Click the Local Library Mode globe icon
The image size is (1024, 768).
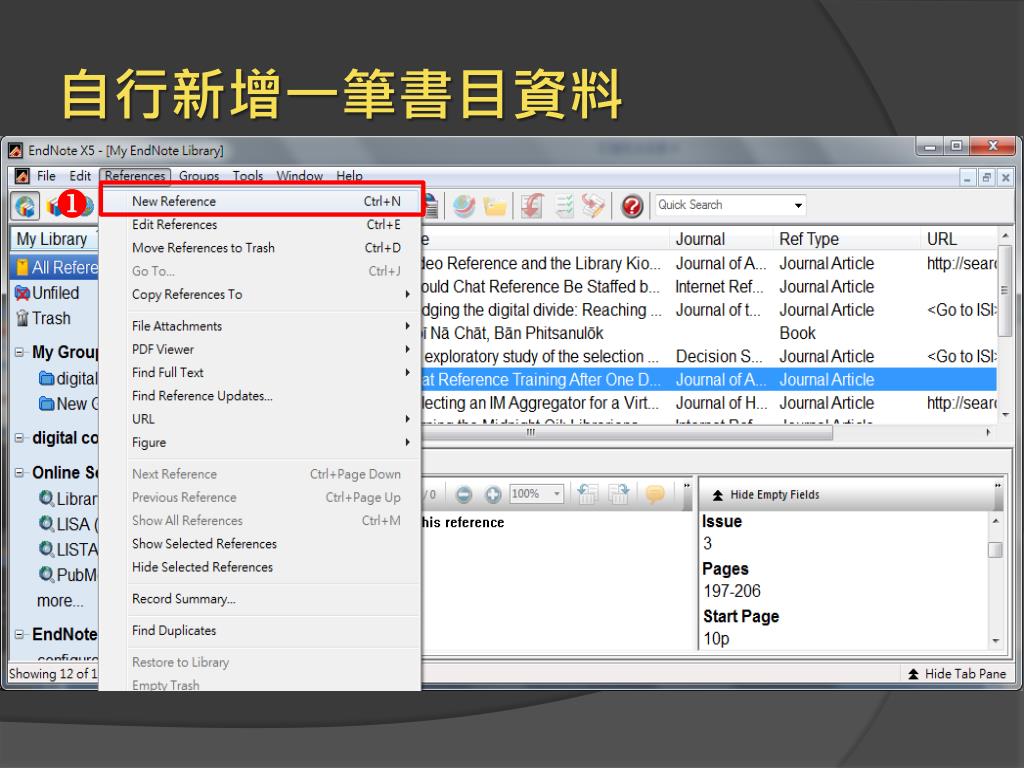tap(25, 206)
